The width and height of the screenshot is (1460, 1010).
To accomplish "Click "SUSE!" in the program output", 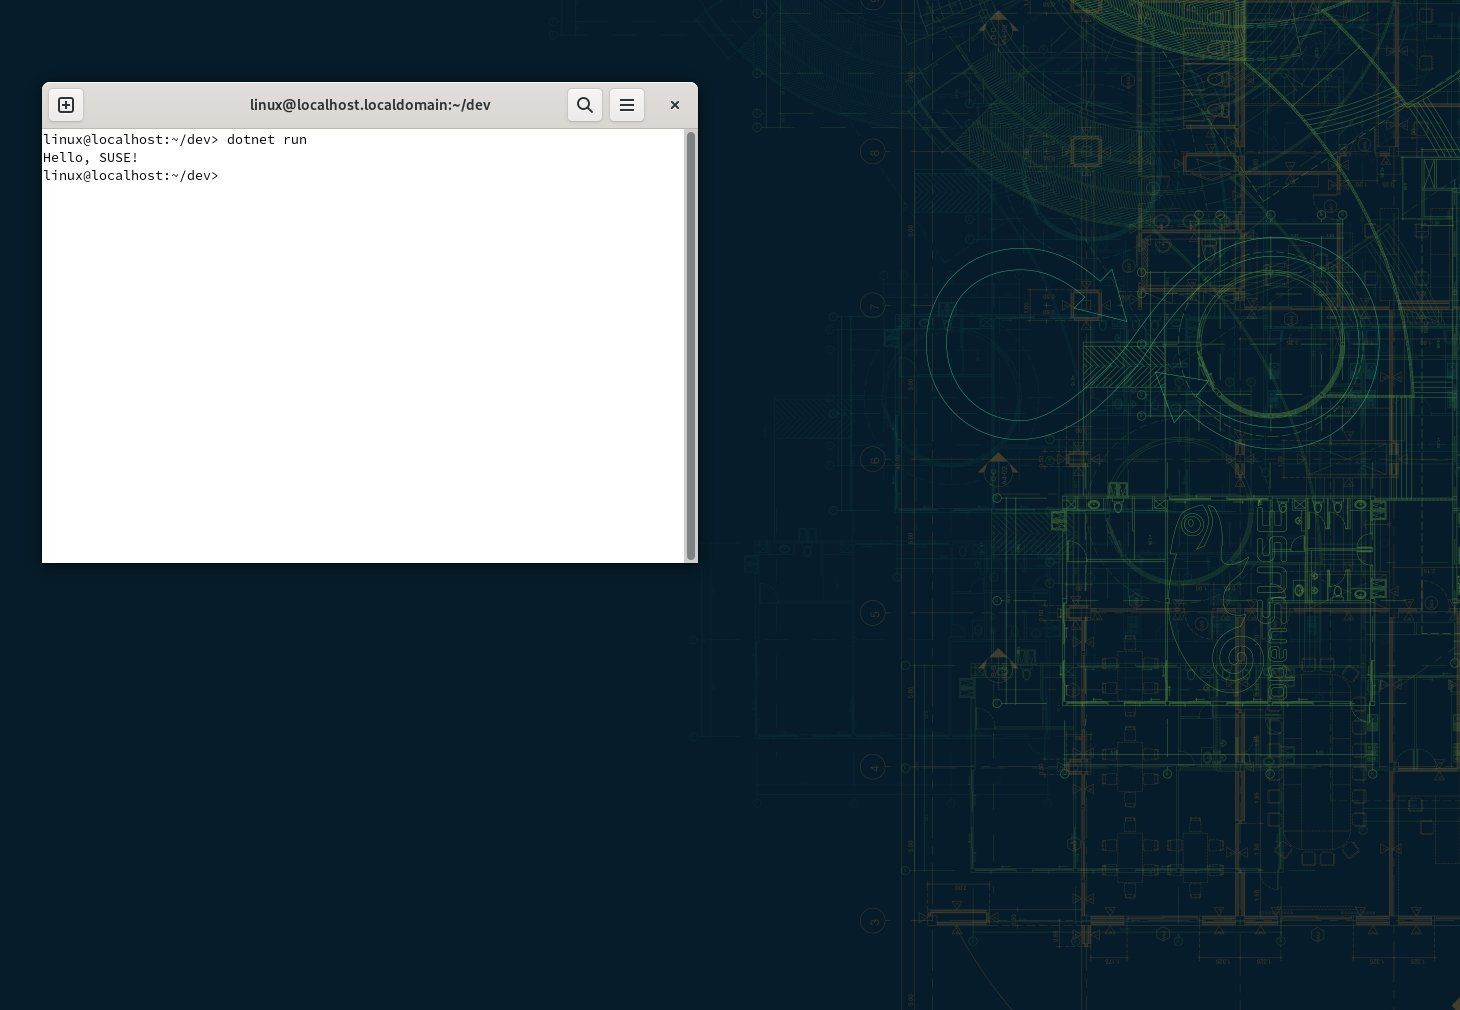I will pyautogui.click(x=118, y=158).
